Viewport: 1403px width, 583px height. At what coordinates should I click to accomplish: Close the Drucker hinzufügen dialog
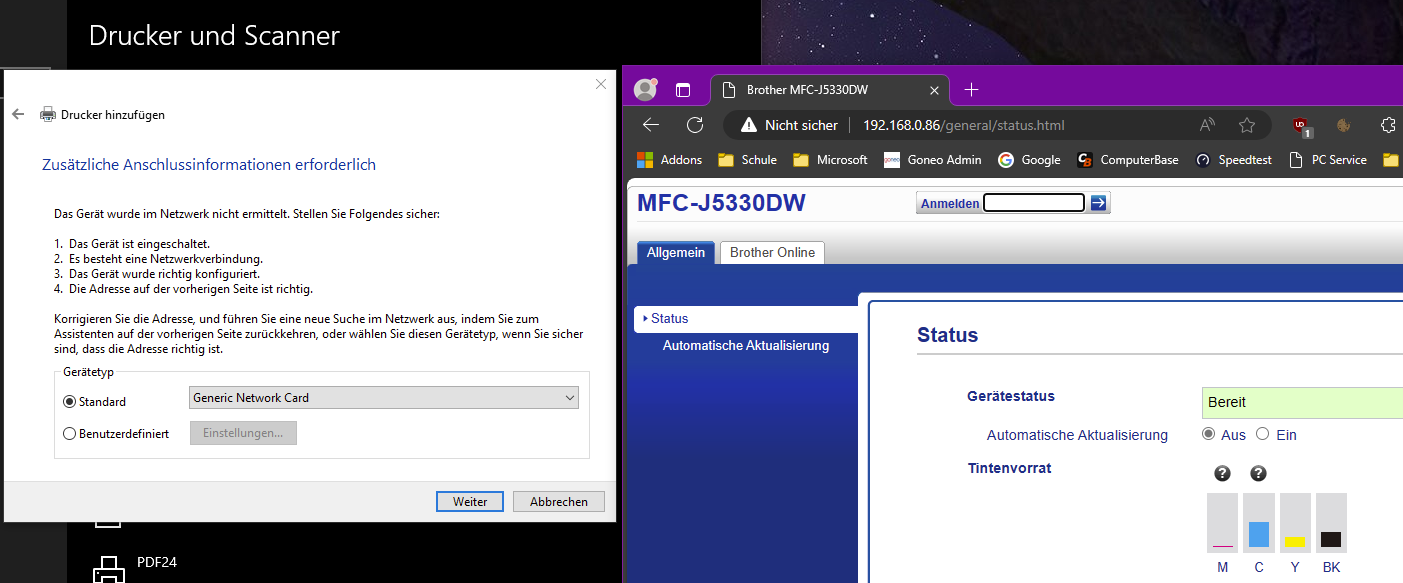[601, 84]
